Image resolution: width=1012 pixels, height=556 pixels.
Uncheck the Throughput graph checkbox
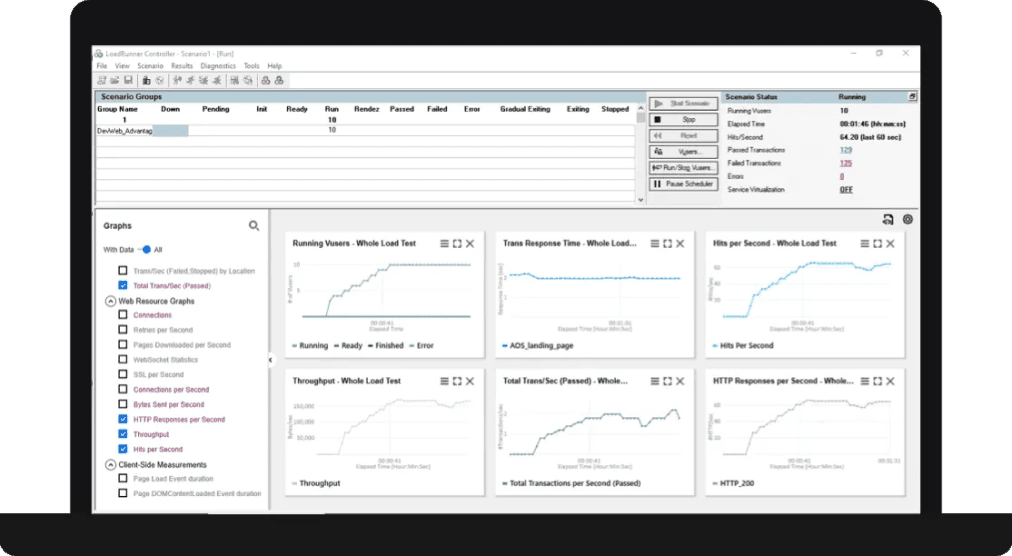(123, 435)
